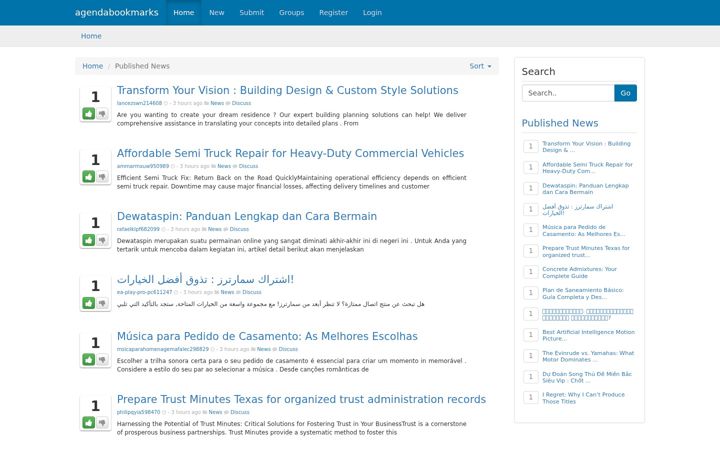
Task: Open author profile ea-play-pro-pc611247
Action: pyautogui.click(x=144, y=292)
